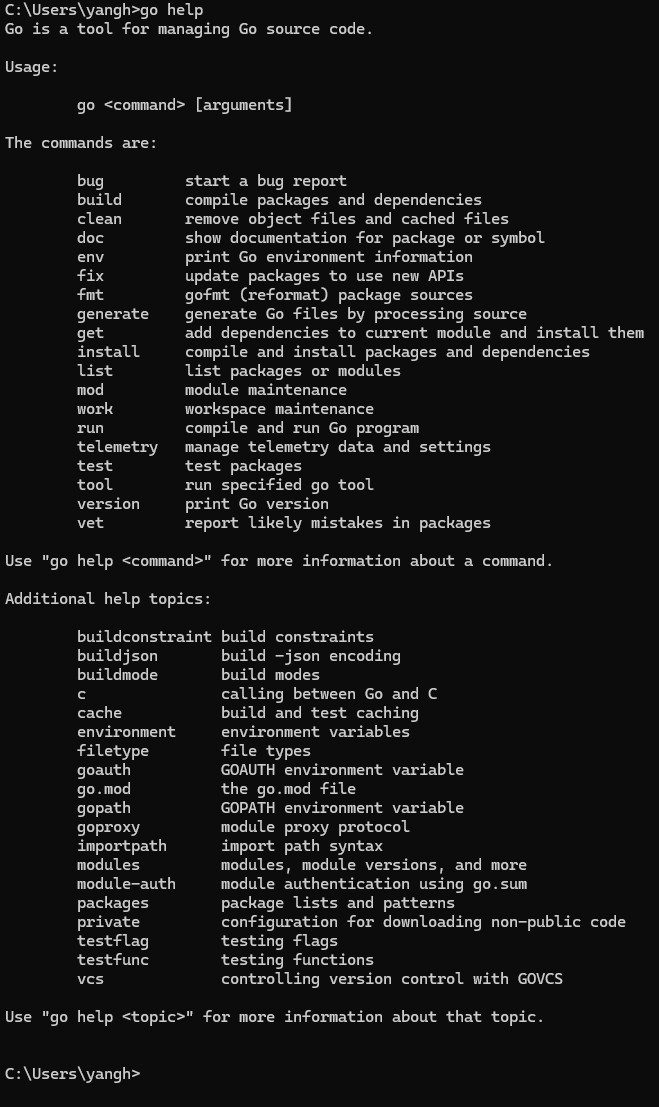This screenshot has width=659, height=1107.
Task: Click the 'doc' command entry
Action: [x=90, y=238]
